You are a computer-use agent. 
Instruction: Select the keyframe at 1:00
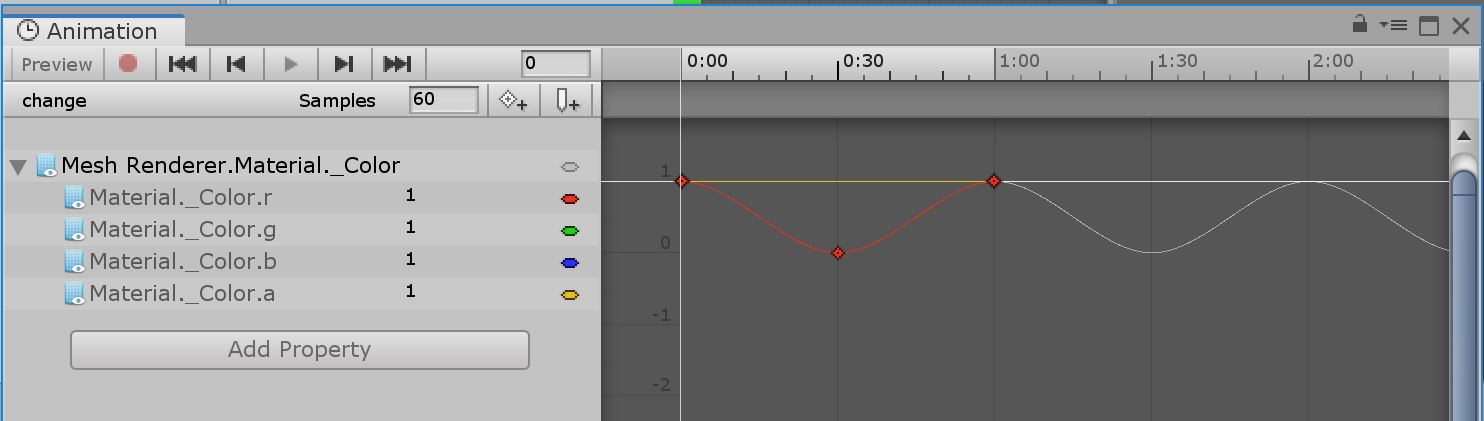point(994,181)
